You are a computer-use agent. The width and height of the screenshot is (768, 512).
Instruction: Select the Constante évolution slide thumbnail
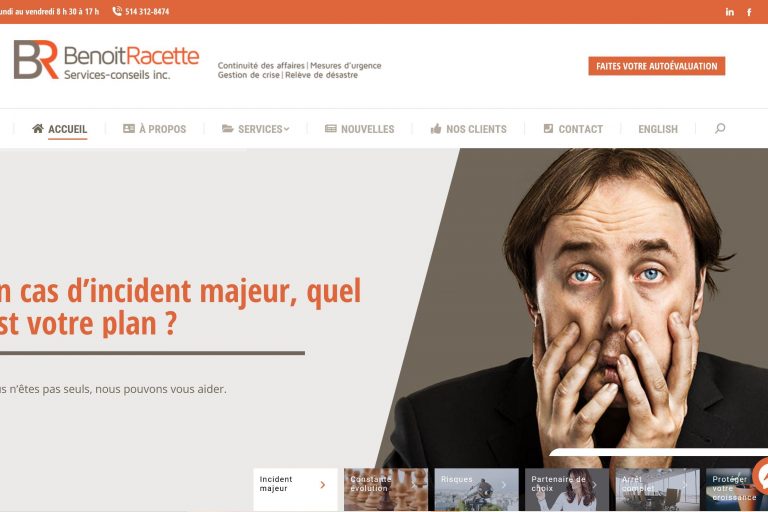click(x=386, y=489)
